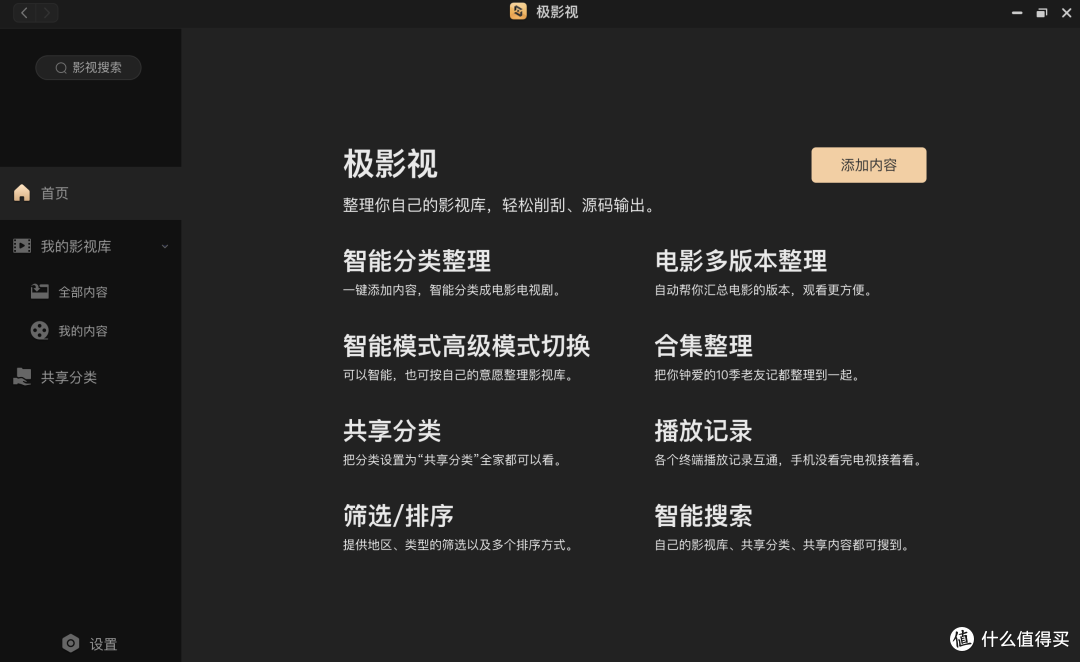Close the 极影视 window

[1066, 12]
